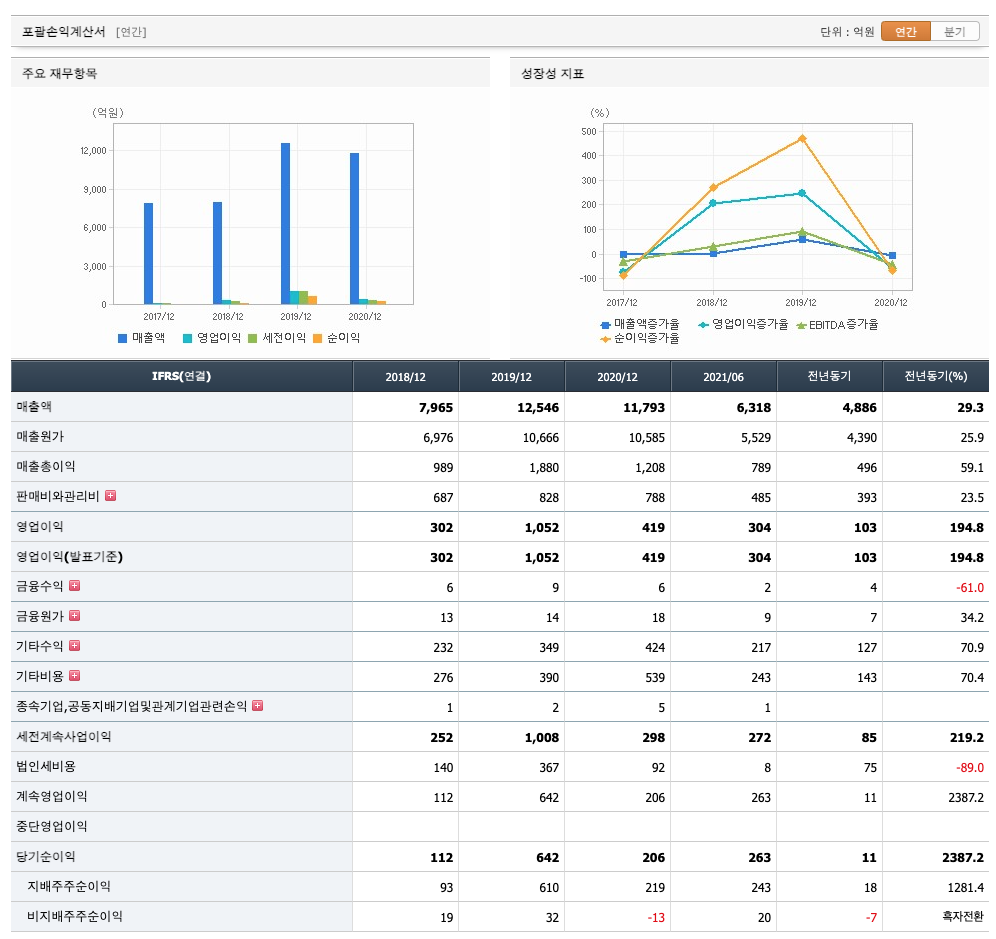996x939 pixels.
Task: Select the 지배주주순이익 row label
Action: point(69,886)
